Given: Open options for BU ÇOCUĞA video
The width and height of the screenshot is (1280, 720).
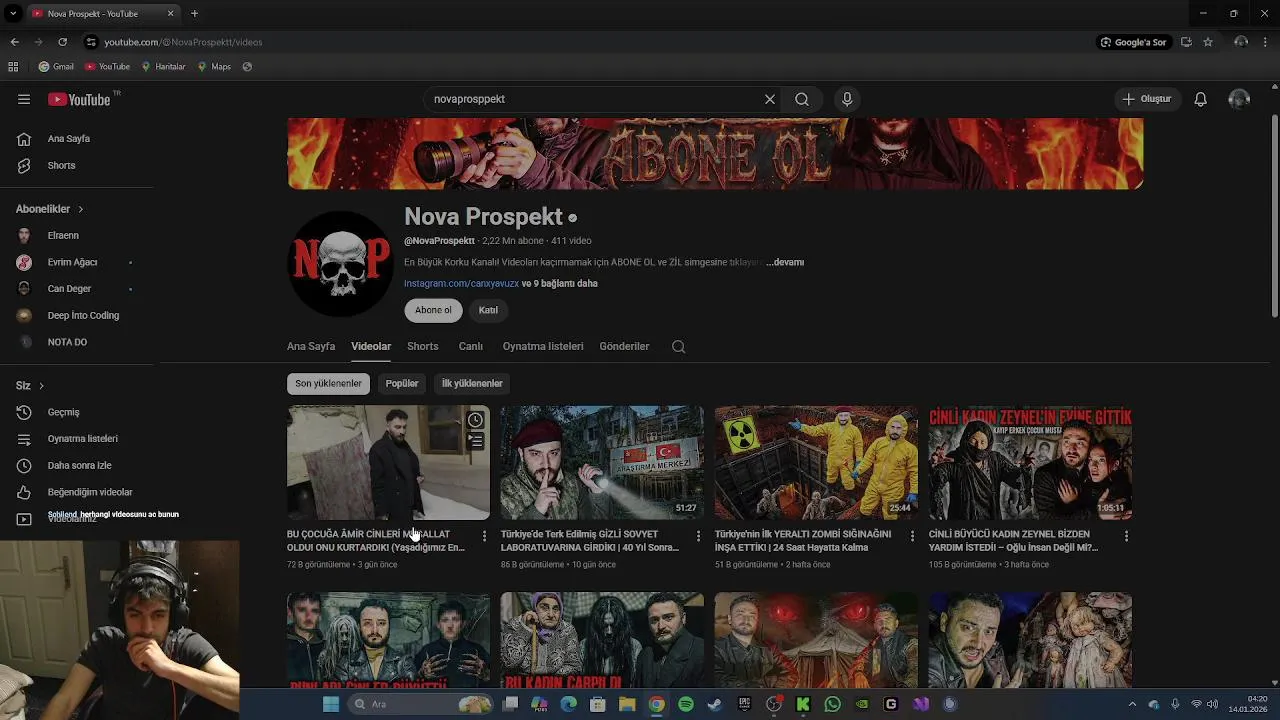Looking at the screenshot, I should [485, 536].
